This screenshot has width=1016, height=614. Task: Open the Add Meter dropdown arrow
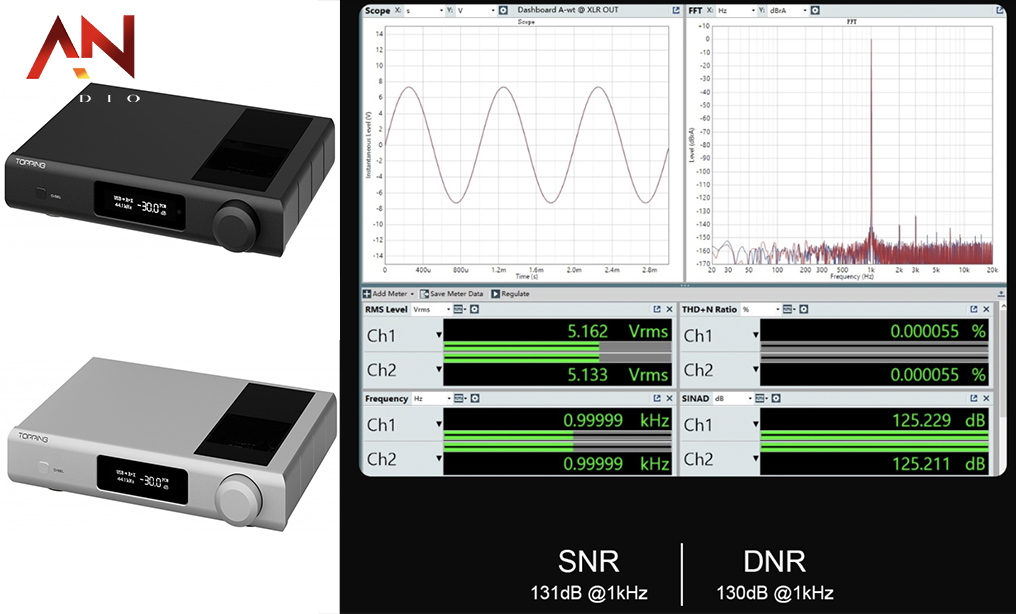412,294
